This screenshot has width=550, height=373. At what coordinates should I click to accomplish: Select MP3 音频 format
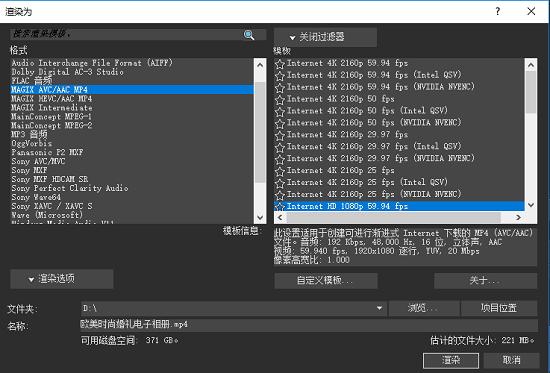(x=132, y=134)
